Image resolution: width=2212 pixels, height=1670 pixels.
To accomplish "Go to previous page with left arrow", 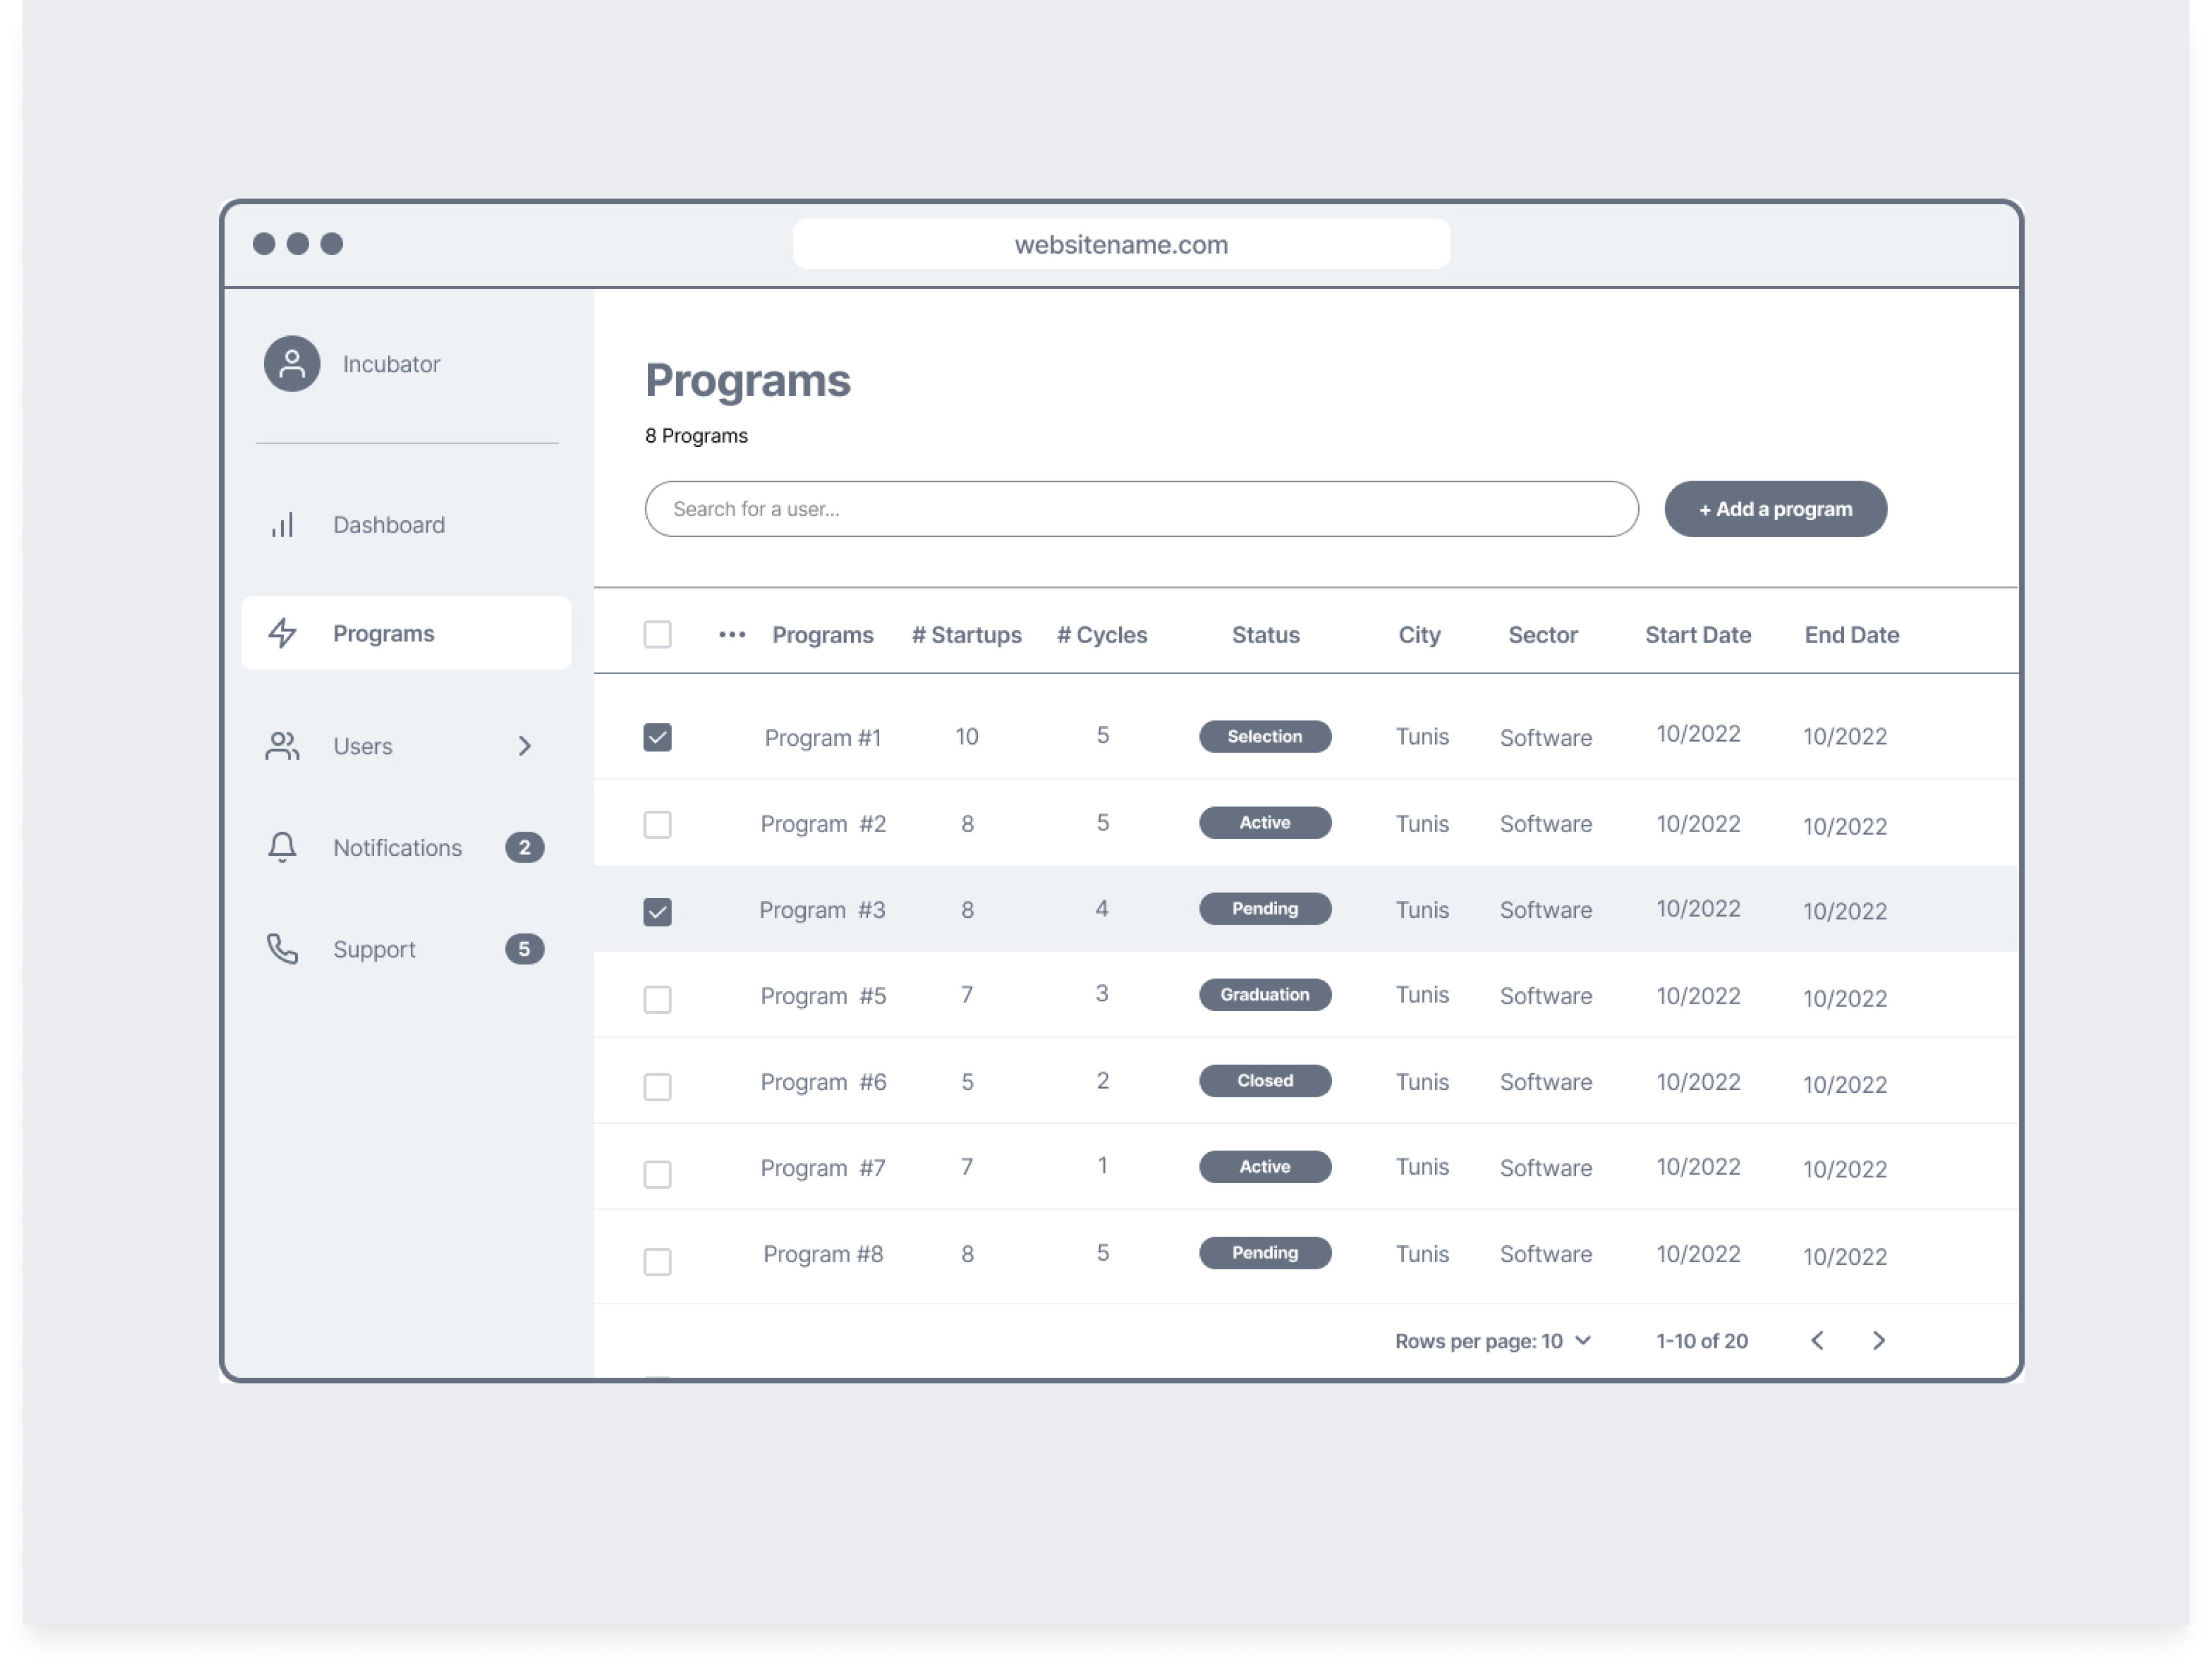I will (x=1818, y=1341).
